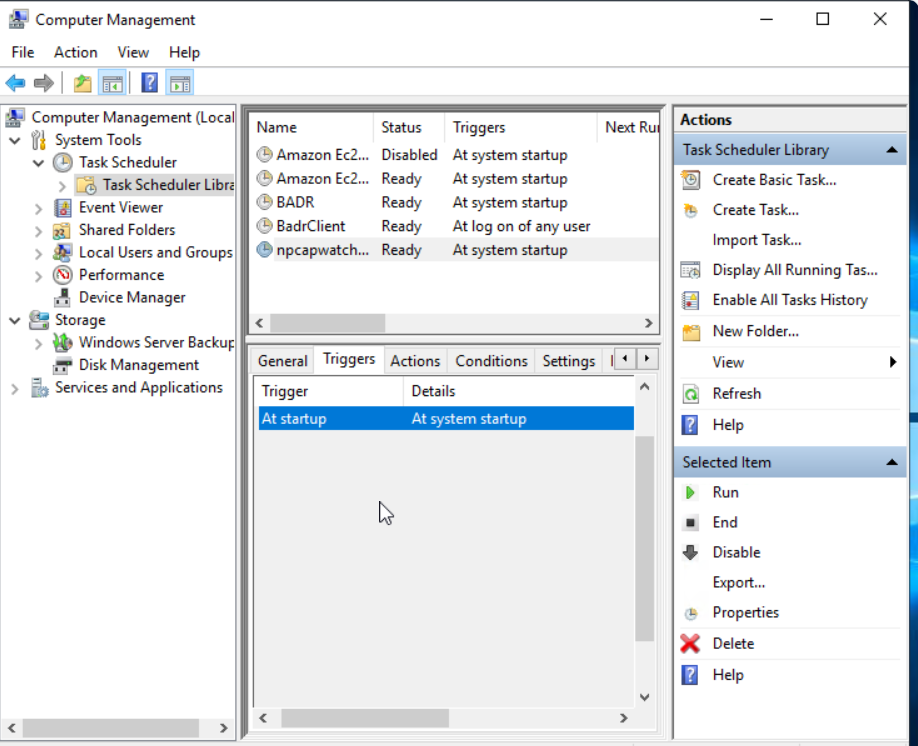Viewport: 918px width, 746px height.
Task: Open the Action menu
Action: tap(75, 52)
